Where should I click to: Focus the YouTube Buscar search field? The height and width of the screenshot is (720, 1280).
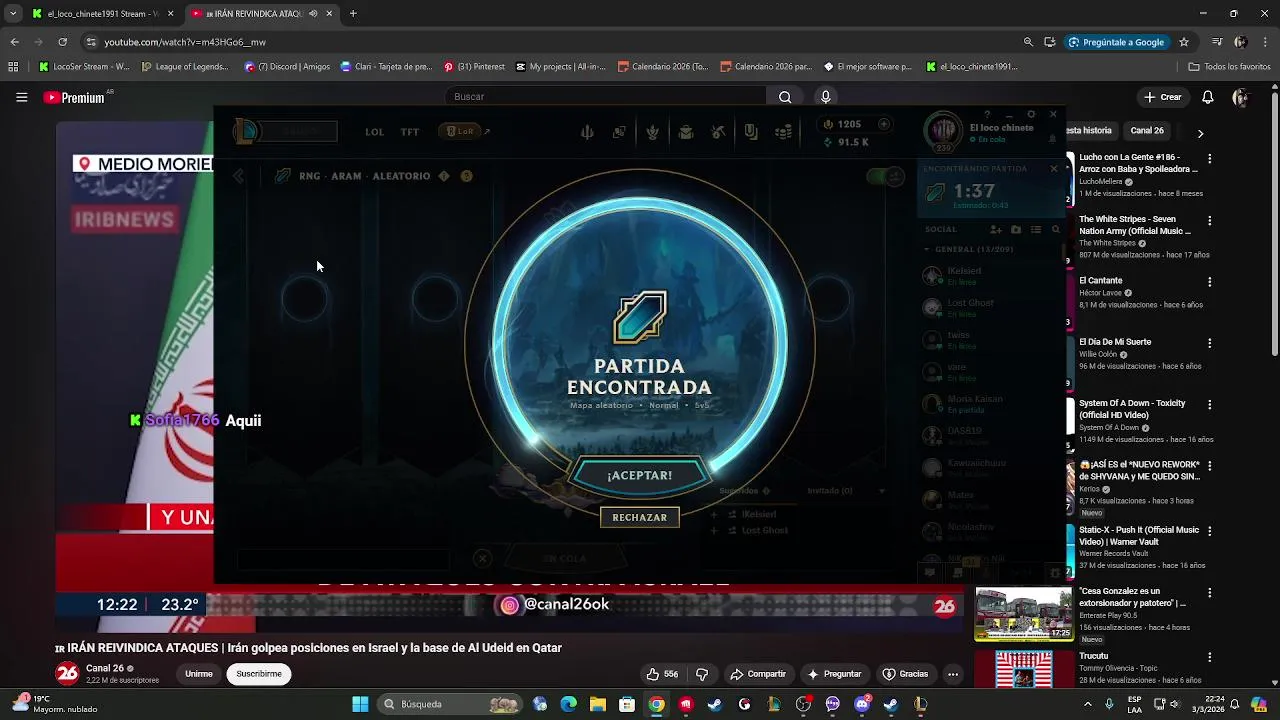coord(606,97)
